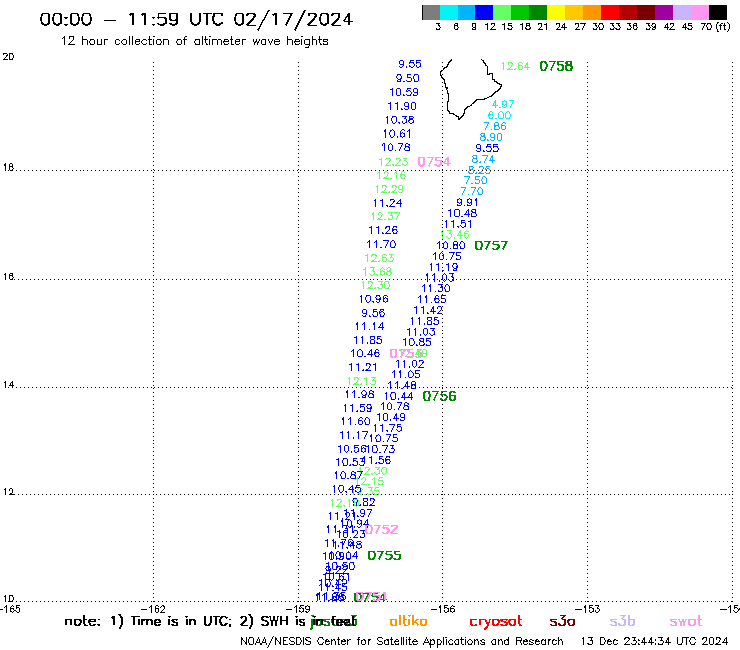
Task: Click the bright red 33 ft legend swatch
Action: click(x=610, y=12)
